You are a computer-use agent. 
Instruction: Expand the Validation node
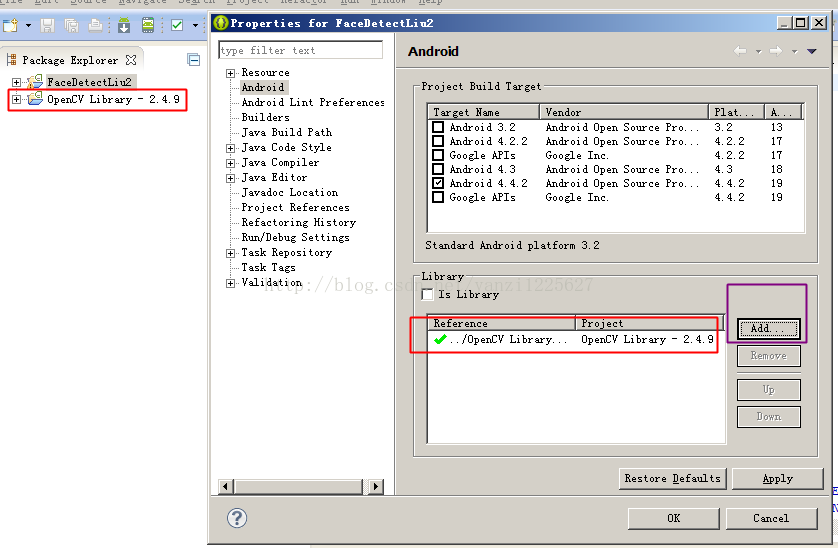[x=230, y=283]
